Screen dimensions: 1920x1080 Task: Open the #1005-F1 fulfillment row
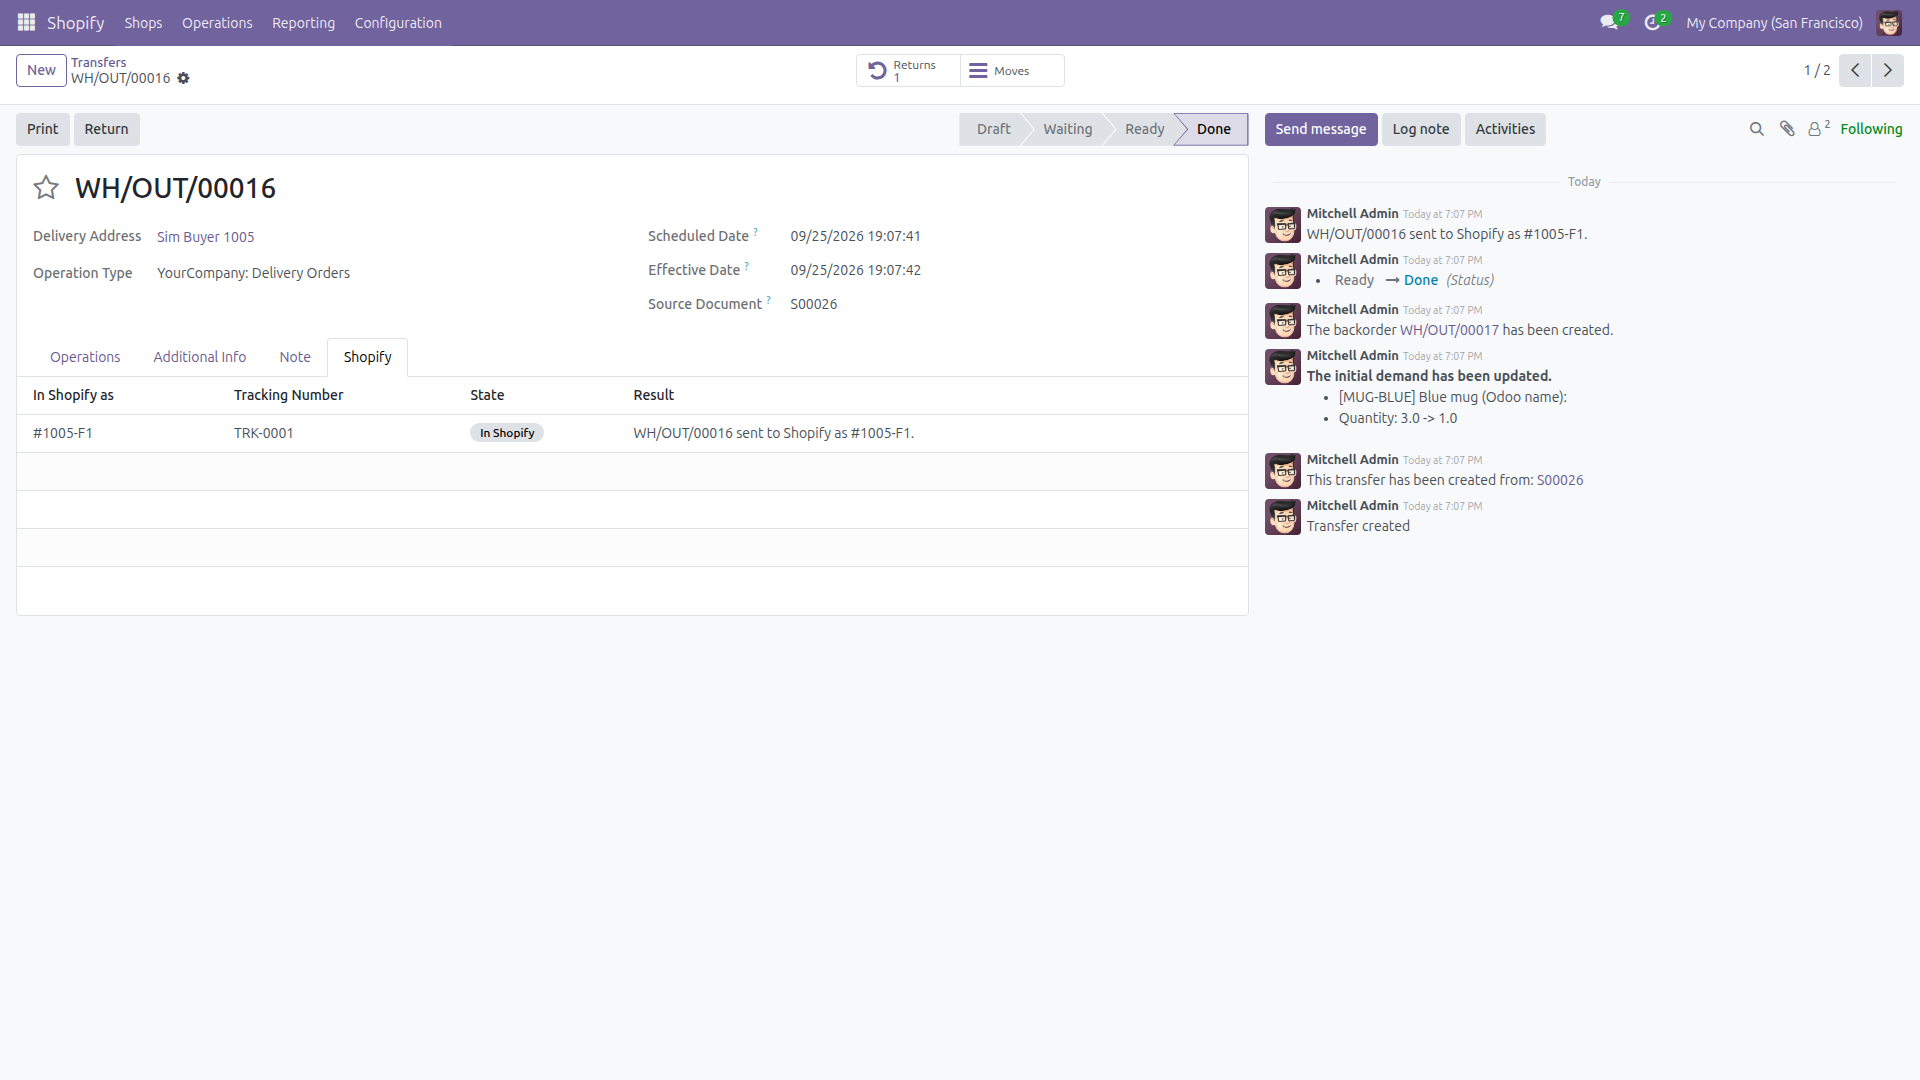(x=632, y=433)
